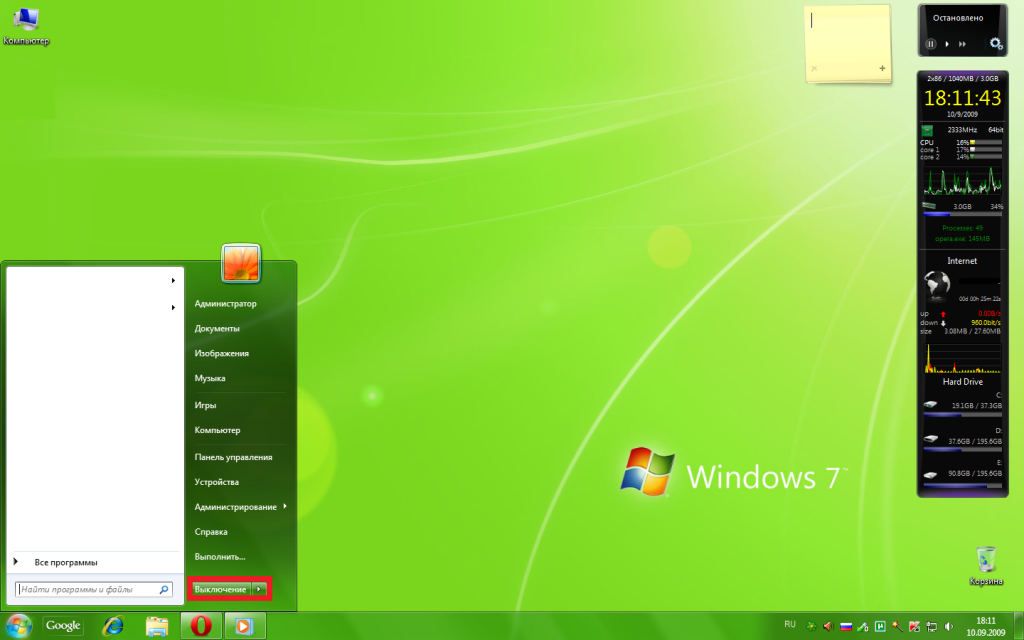Open Windows Explorer folder icon in taskbar
The width and height of the screenshot is (1024, 640).
(157, 626)
